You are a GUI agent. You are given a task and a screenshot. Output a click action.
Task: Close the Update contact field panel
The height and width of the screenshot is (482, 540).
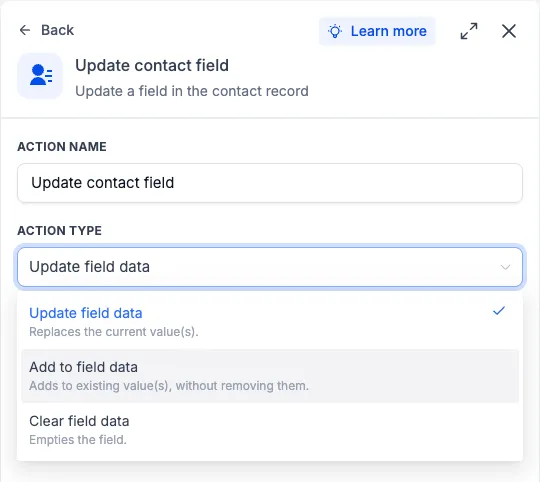pos(509,31)
